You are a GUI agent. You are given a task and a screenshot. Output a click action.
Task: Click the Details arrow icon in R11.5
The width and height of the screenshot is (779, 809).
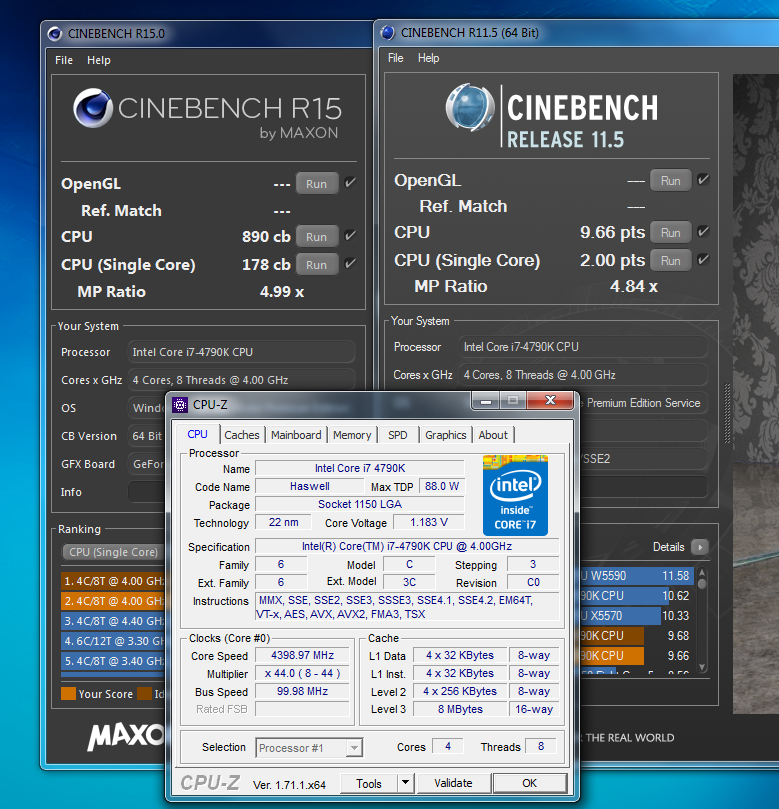(700, 547)
